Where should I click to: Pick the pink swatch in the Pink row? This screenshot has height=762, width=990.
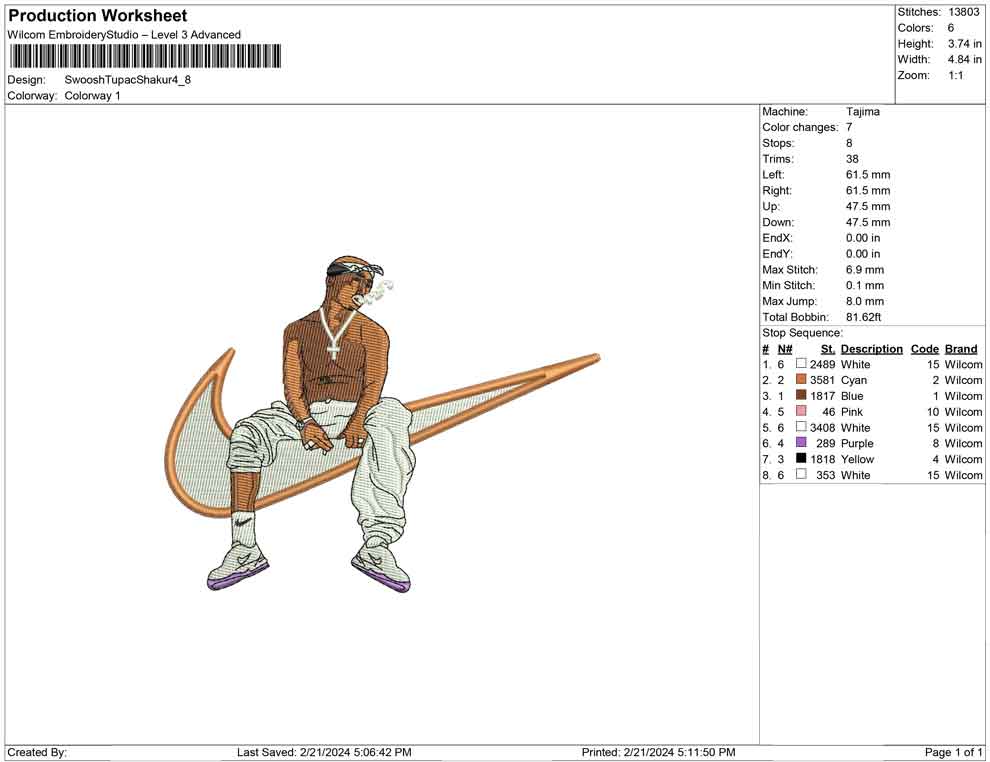[801, 411]
